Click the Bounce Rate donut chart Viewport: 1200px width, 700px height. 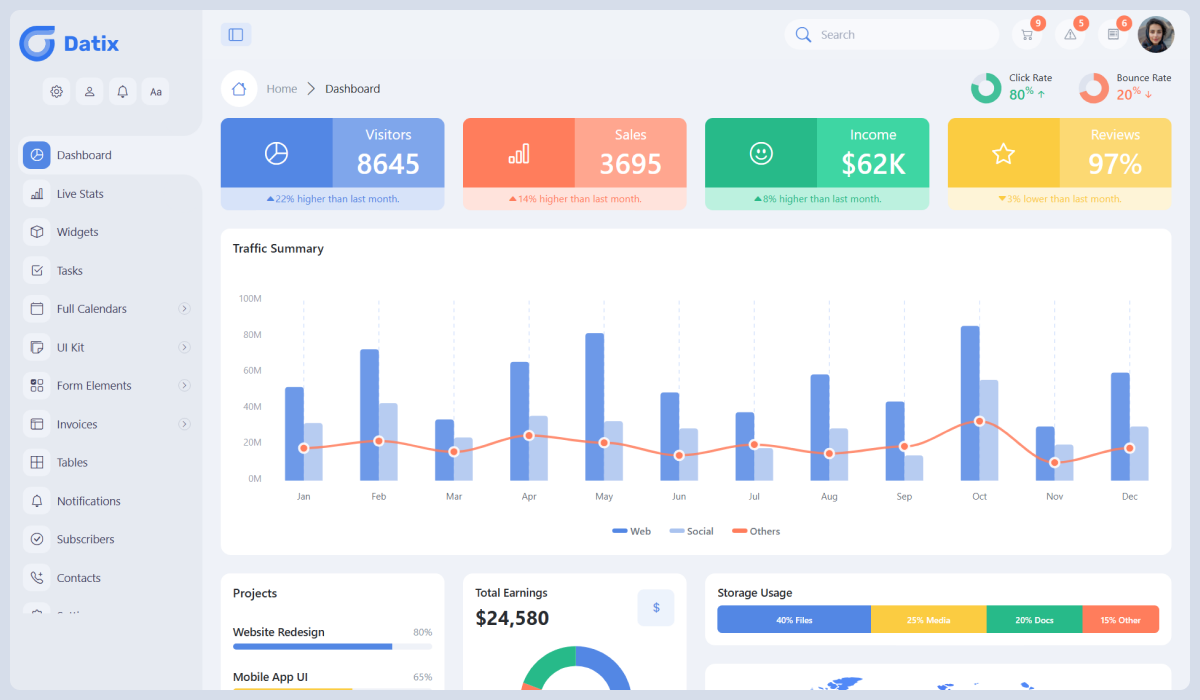click(1094, 88)
